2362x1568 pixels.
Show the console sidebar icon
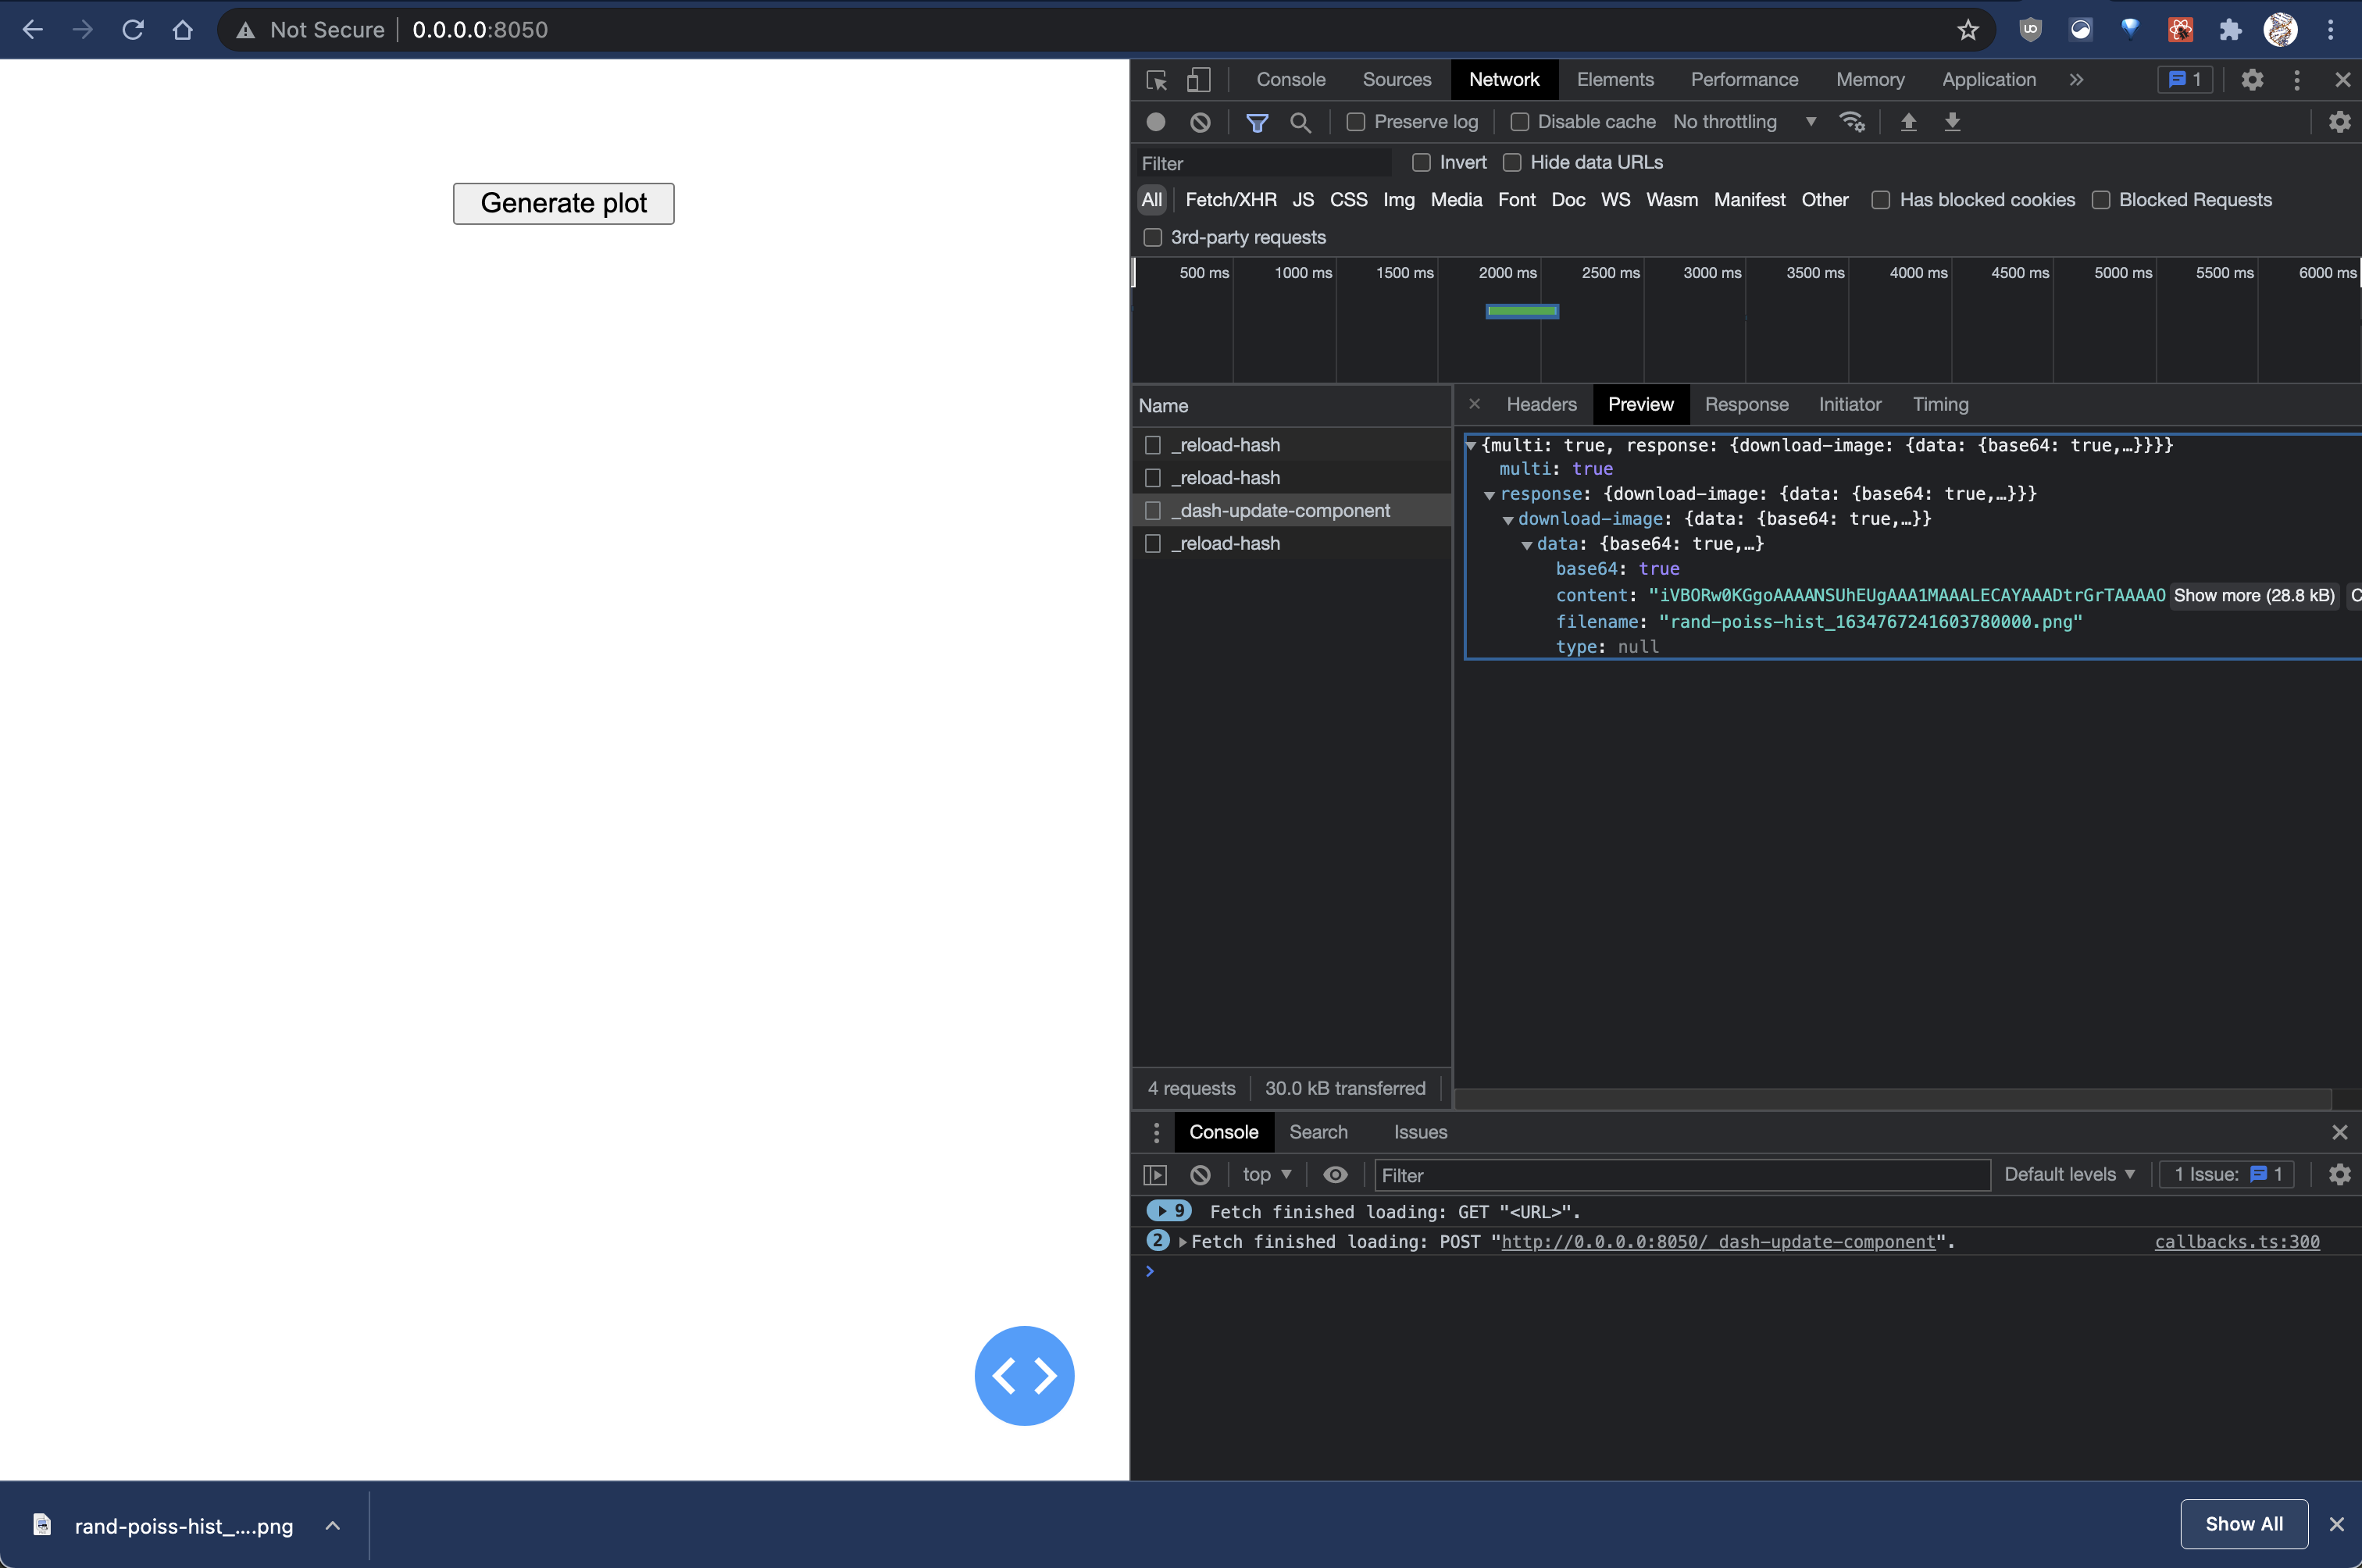(1155, 1175)
